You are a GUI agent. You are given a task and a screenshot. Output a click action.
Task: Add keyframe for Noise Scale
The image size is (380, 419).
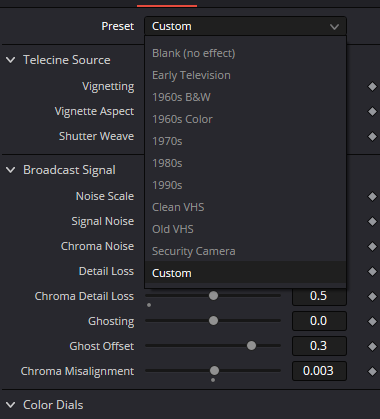click(x=372, y=197)
